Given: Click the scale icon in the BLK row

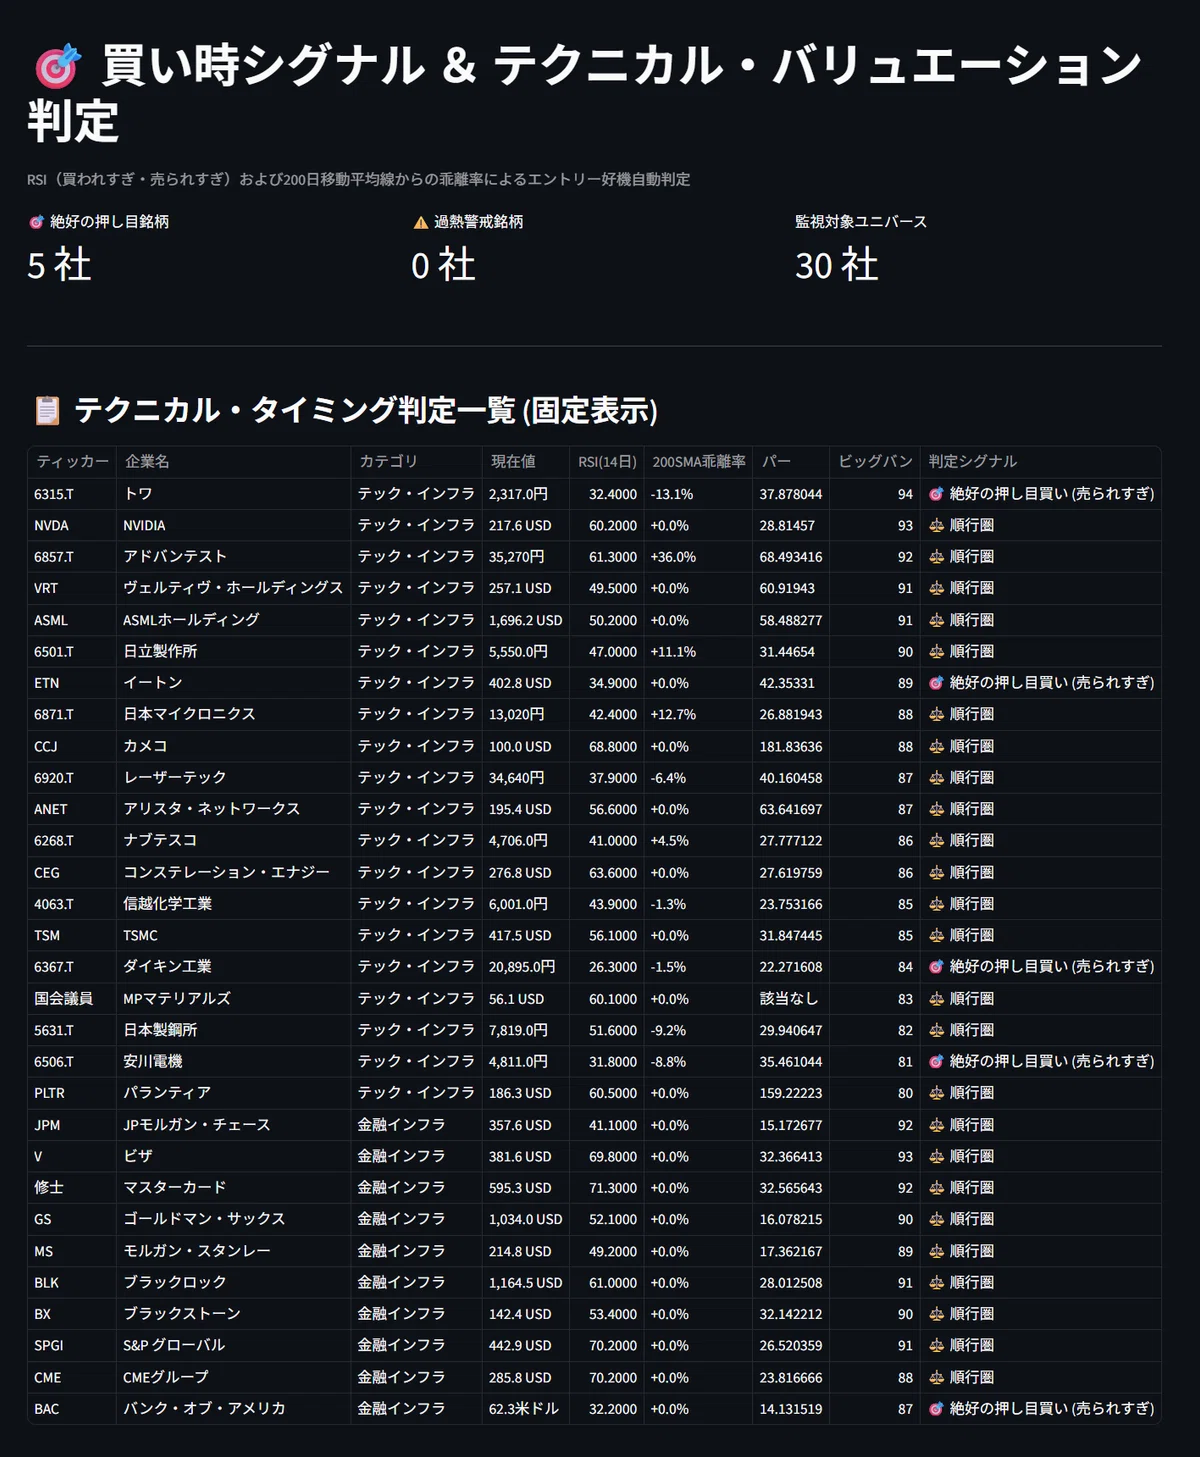Looking at the screenshot, I should click(x=936, y=1282).
